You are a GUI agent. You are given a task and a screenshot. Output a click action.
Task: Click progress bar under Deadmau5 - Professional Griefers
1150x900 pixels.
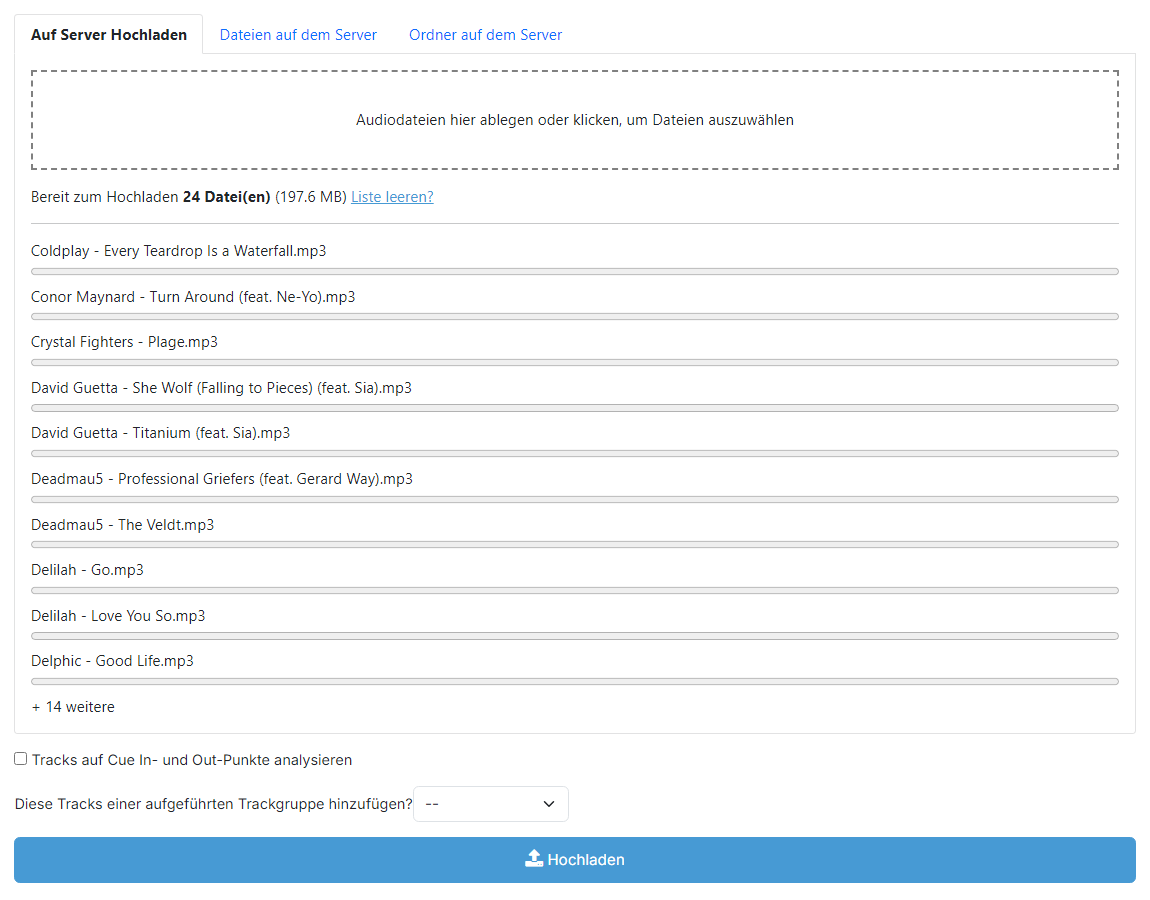point(575,500)
